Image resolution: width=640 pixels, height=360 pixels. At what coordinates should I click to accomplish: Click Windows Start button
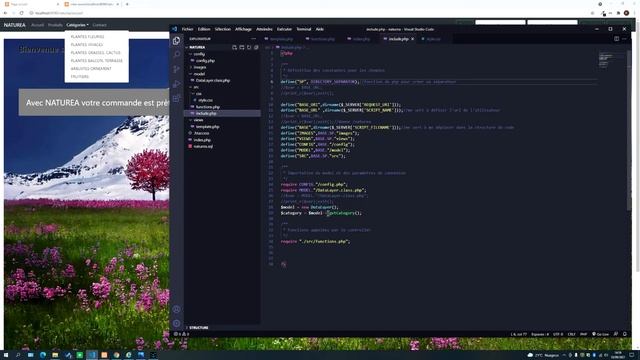click(6, 355)
